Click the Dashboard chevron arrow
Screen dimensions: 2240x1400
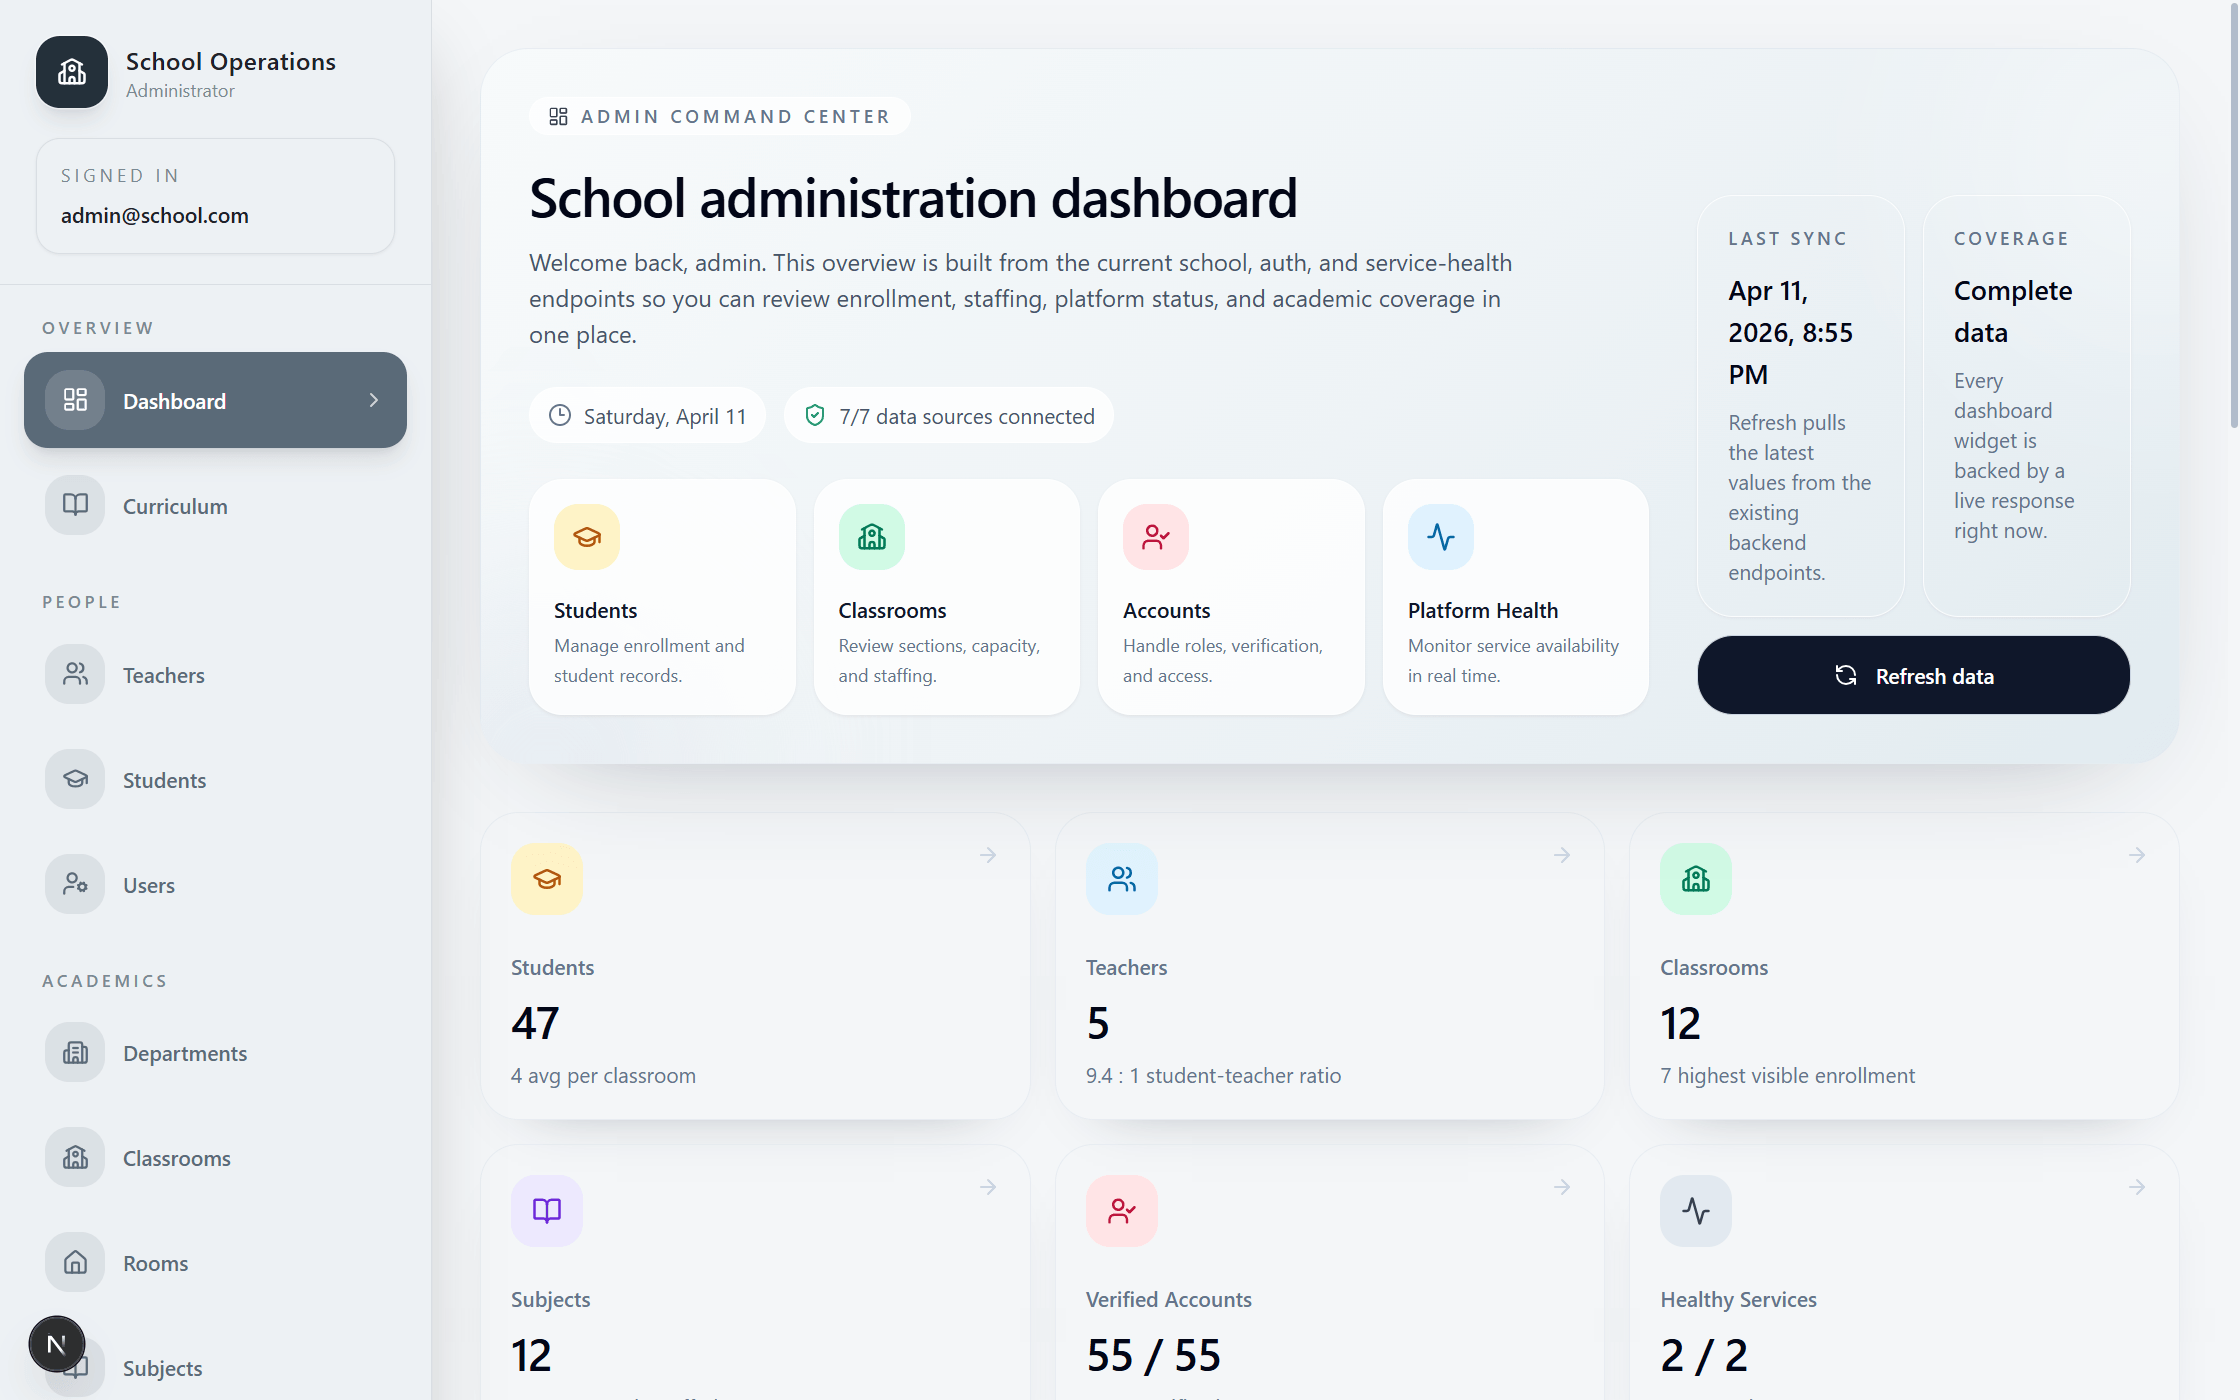[374, 400]
